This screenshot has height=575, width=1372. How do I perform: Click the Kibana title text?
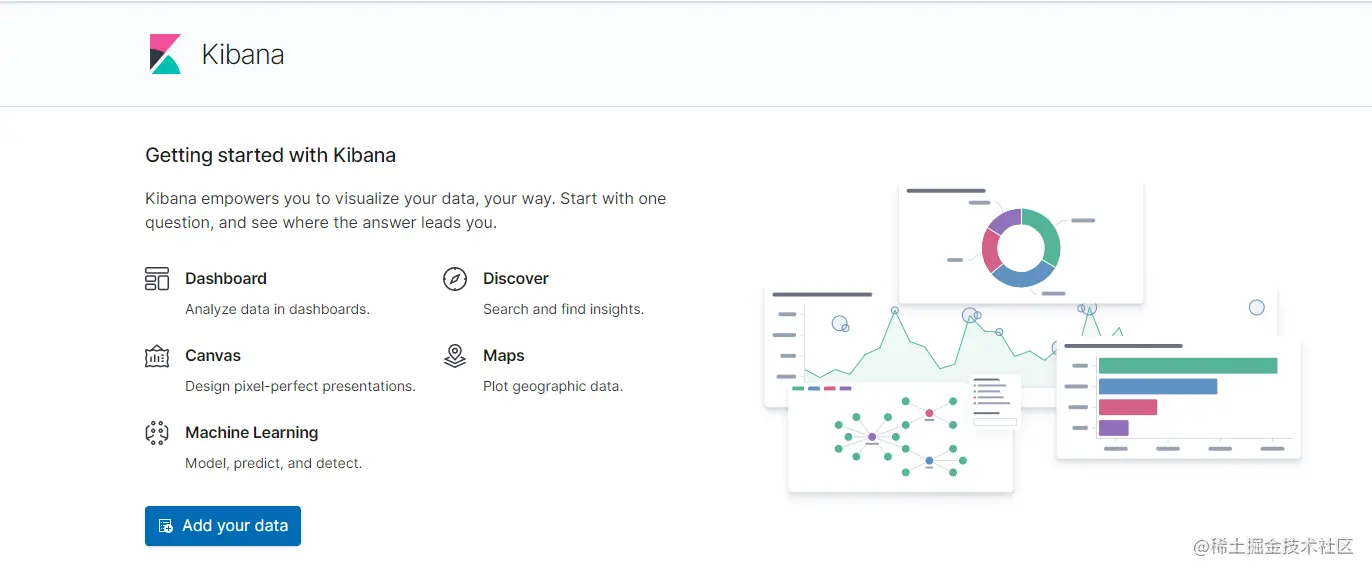pos(243,54)
